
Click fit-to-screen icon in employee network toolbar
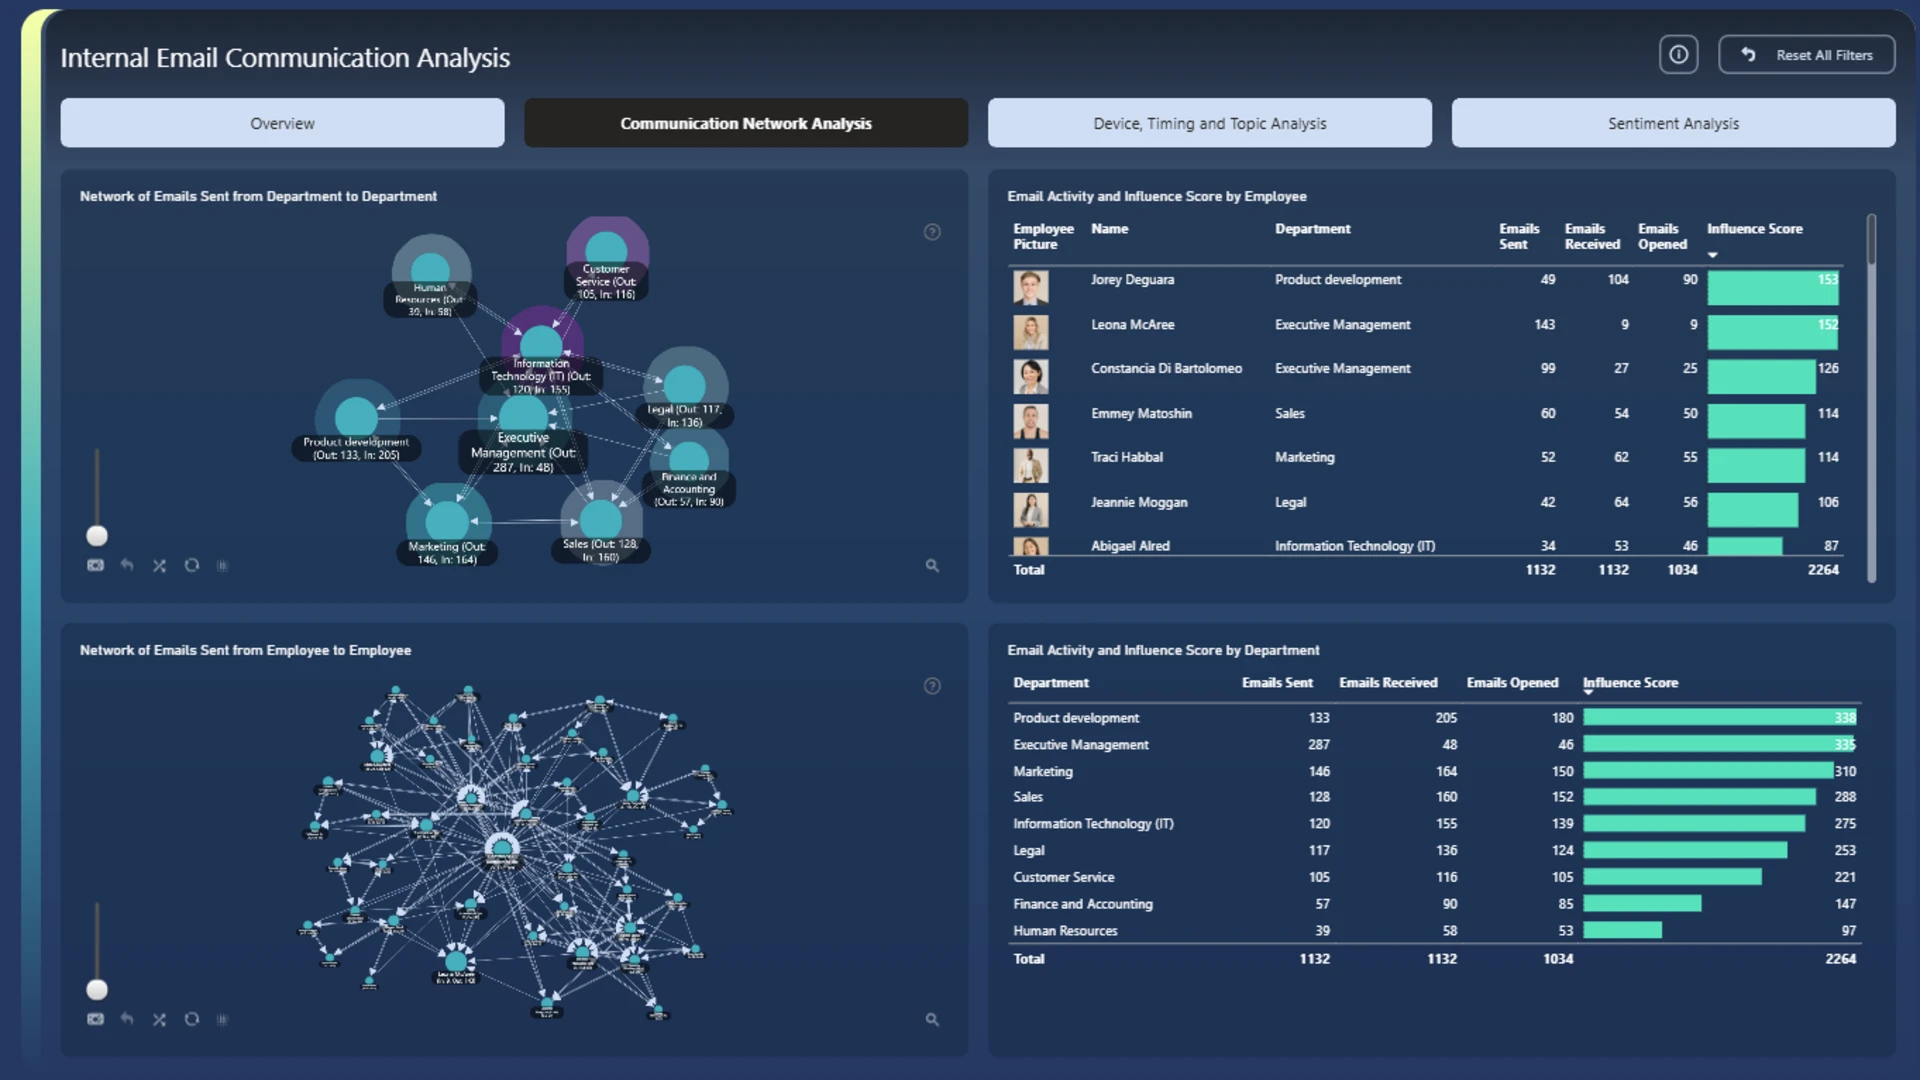point(95,1019)
